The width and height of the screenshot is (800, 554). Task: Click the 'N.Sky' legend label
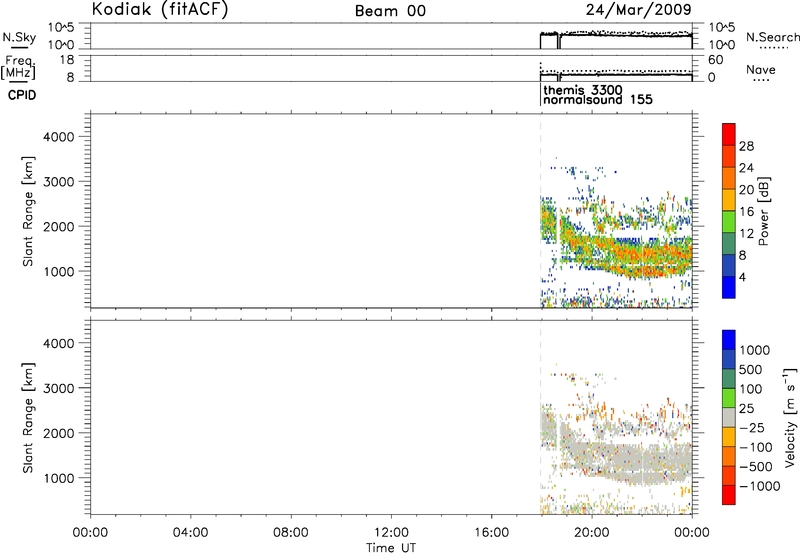coord(19,37)
